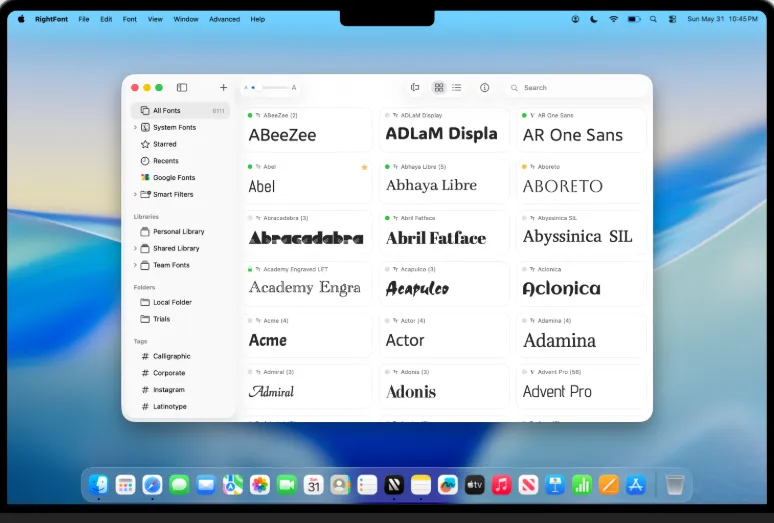
Task: Open Finder in the dock
Action: pyautogui.click(x=99, y=485)
